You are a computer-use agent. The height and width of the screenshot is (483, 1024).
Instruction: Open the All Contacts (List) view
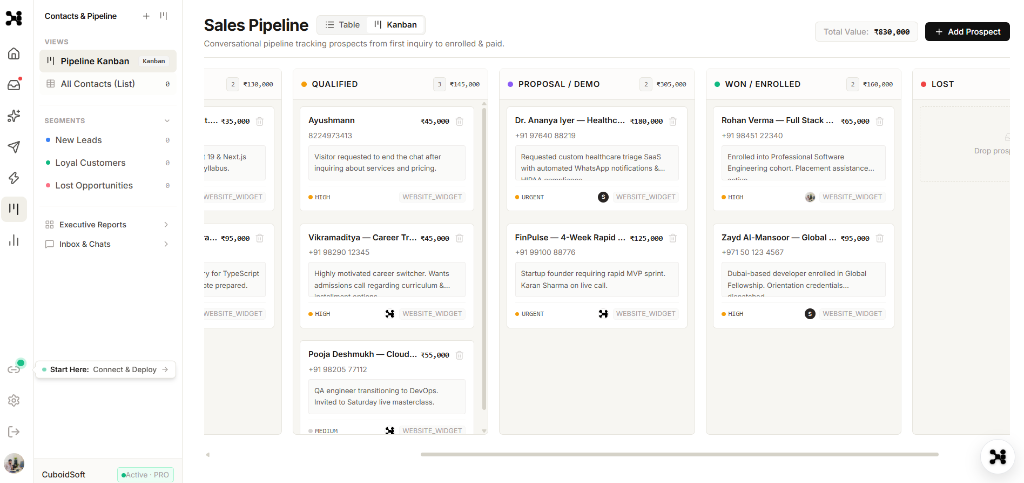tap(108, 84)
